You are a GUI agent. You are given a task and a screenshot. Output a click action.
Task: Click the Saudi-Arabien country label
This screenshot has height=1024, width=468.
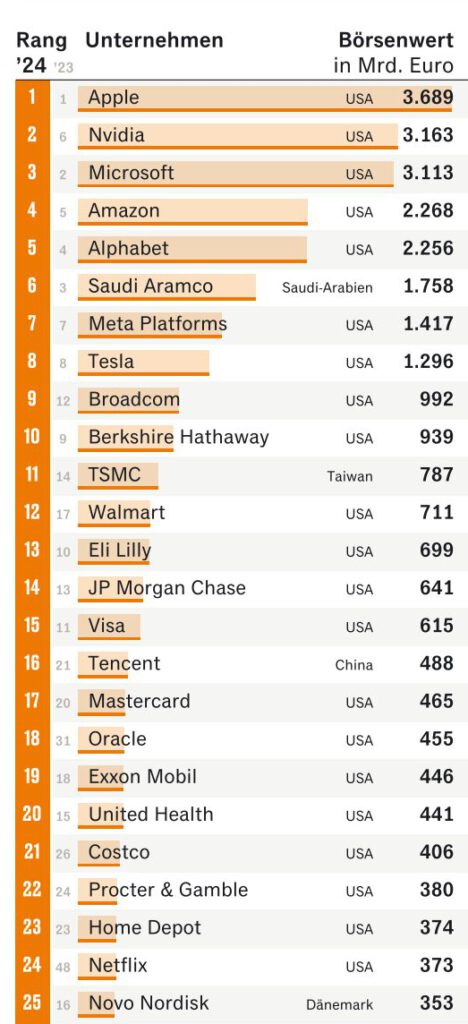pyautogui.click(x=328, y=287)
